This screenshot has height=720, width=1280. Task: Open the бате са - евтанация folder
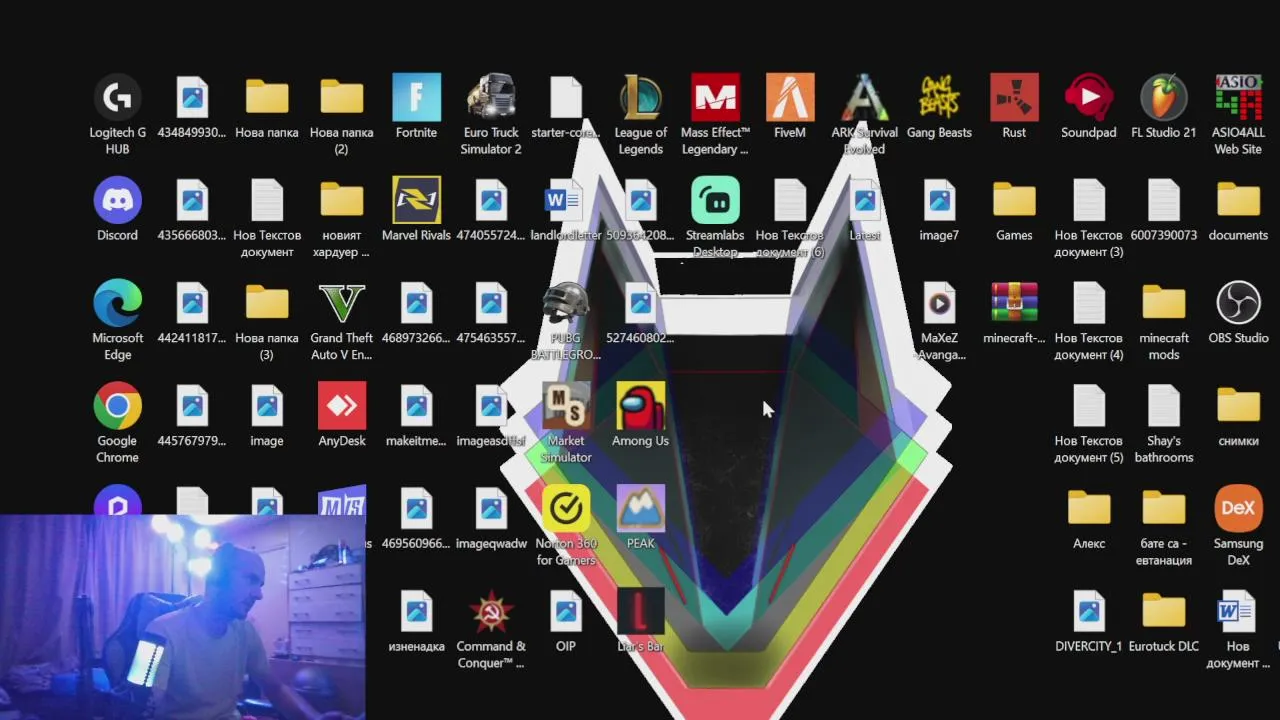pos(1164,526)
